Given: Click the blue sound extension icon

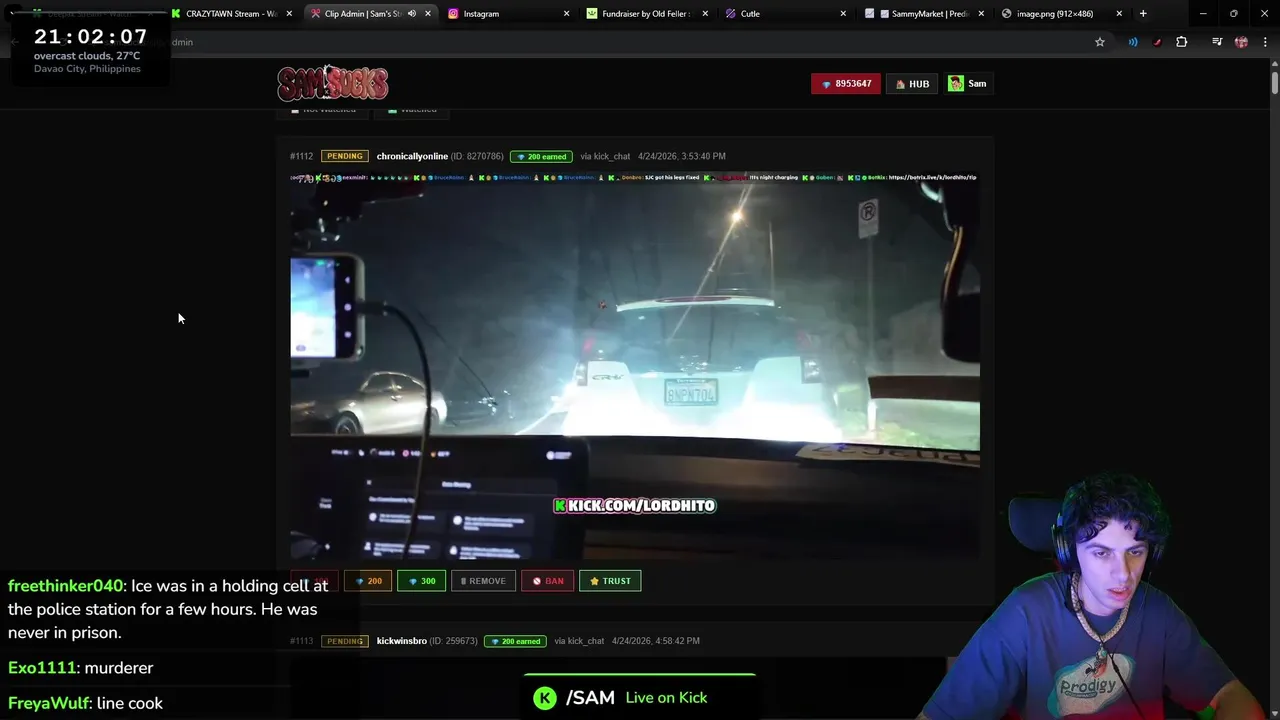Looking at the screenshot, I should tap(1133, 42).
